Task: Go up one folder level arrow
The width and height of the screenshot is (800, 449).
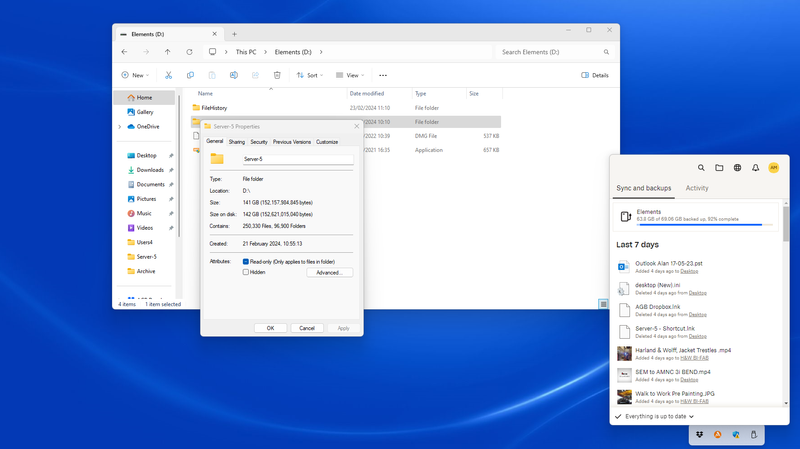Action: click(167, 52)
